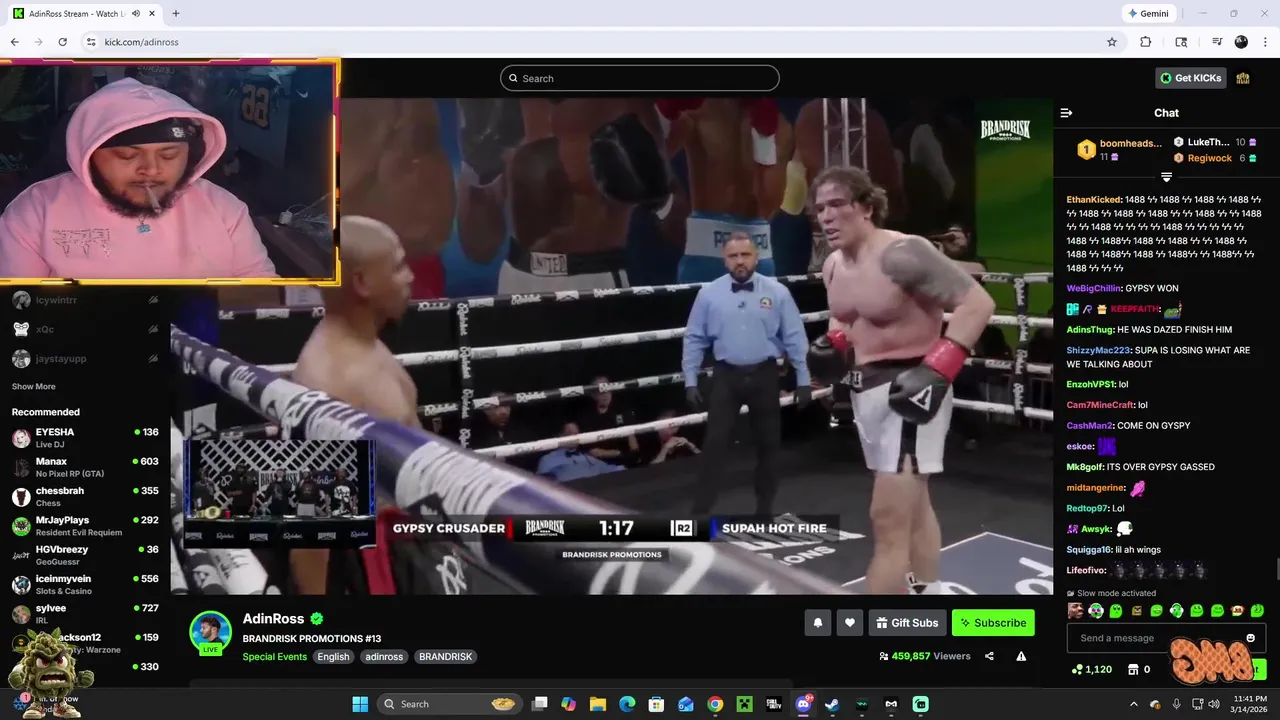The height and width of the screenshot is (720, 1280).
Task: Click EthanKicked username in chat
Action: pyautogui.click(x=1094, y=200)
